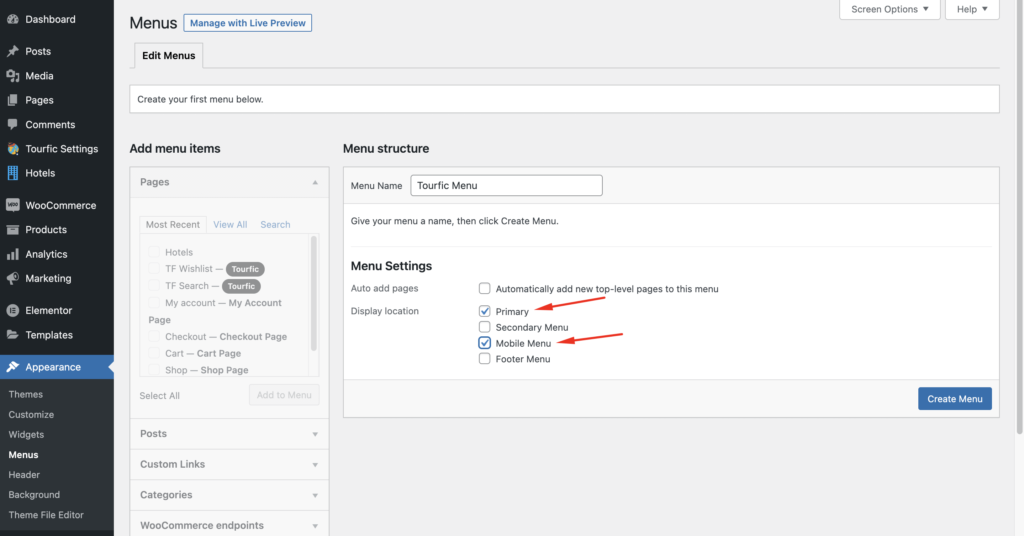
Task: Open Themes in the Appearance submenu
Action: click(25, 394)
